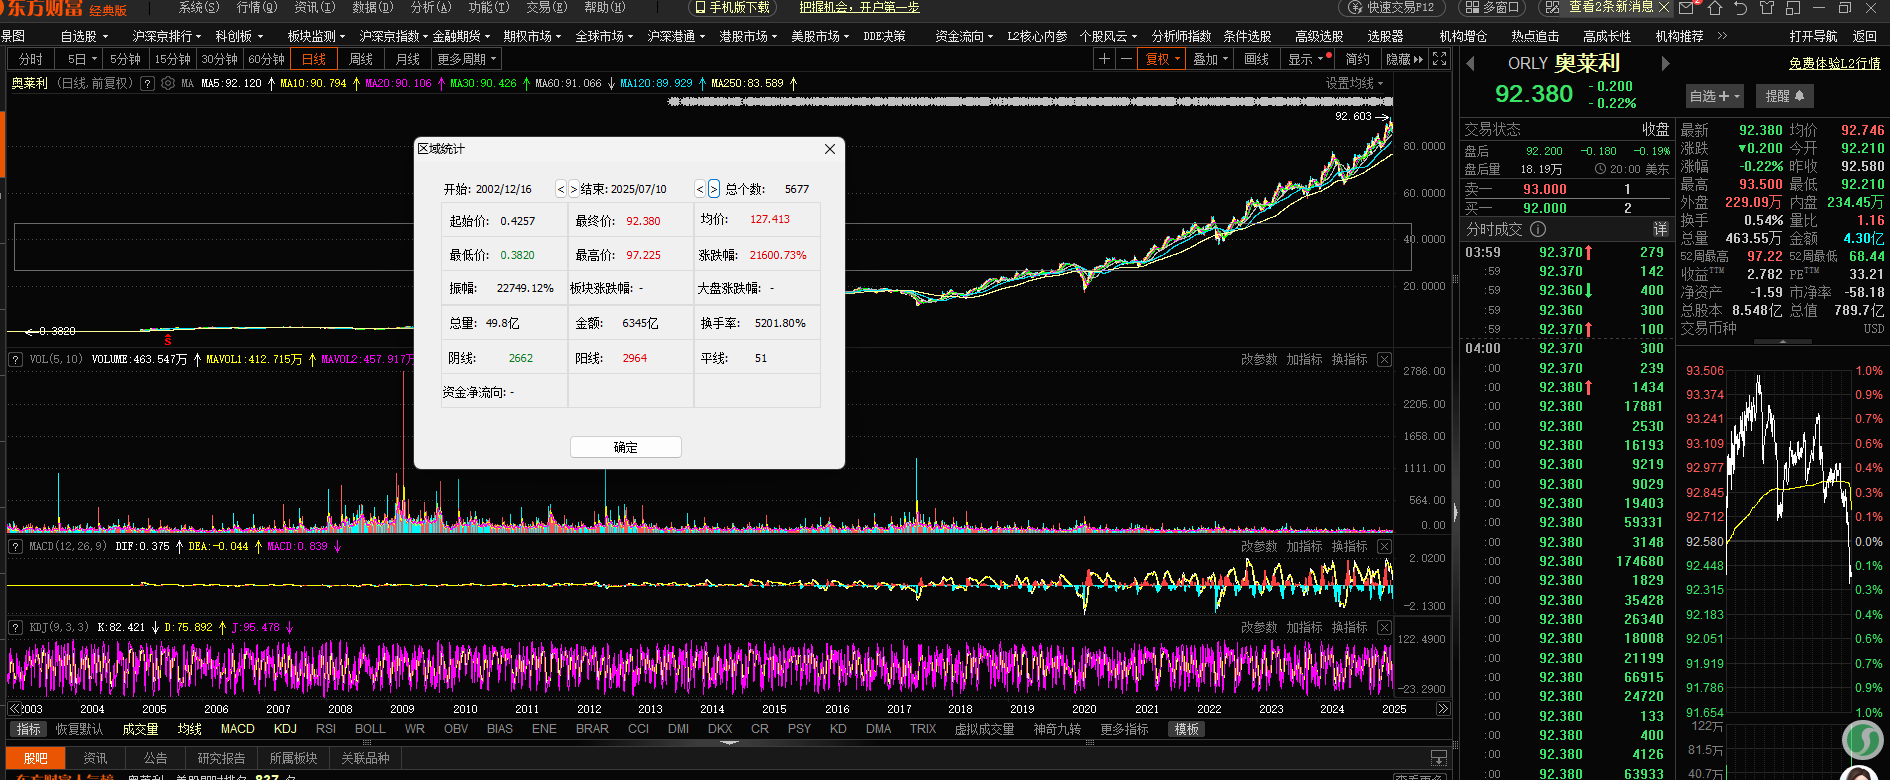This screenshot has width=1890, height=780.
Task: Open the 条件选股 toolbar item
Action: tap(1247, 36)
